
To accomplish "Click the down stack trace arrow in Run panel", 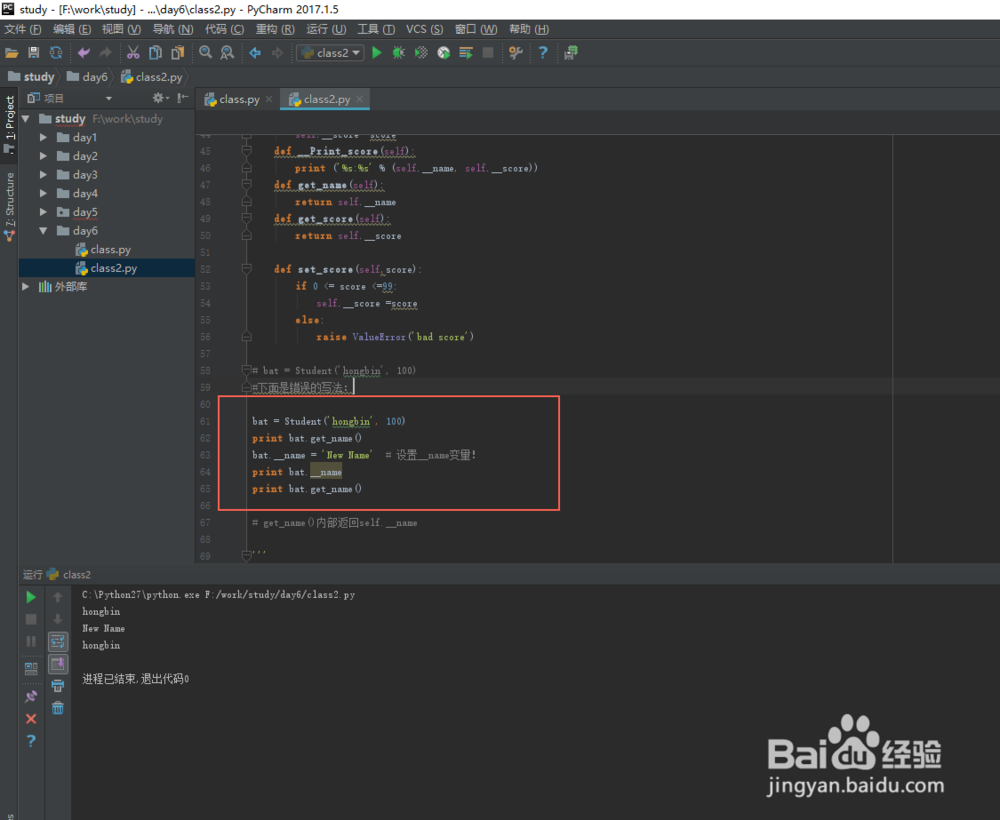I will click(x=57, y=619).
